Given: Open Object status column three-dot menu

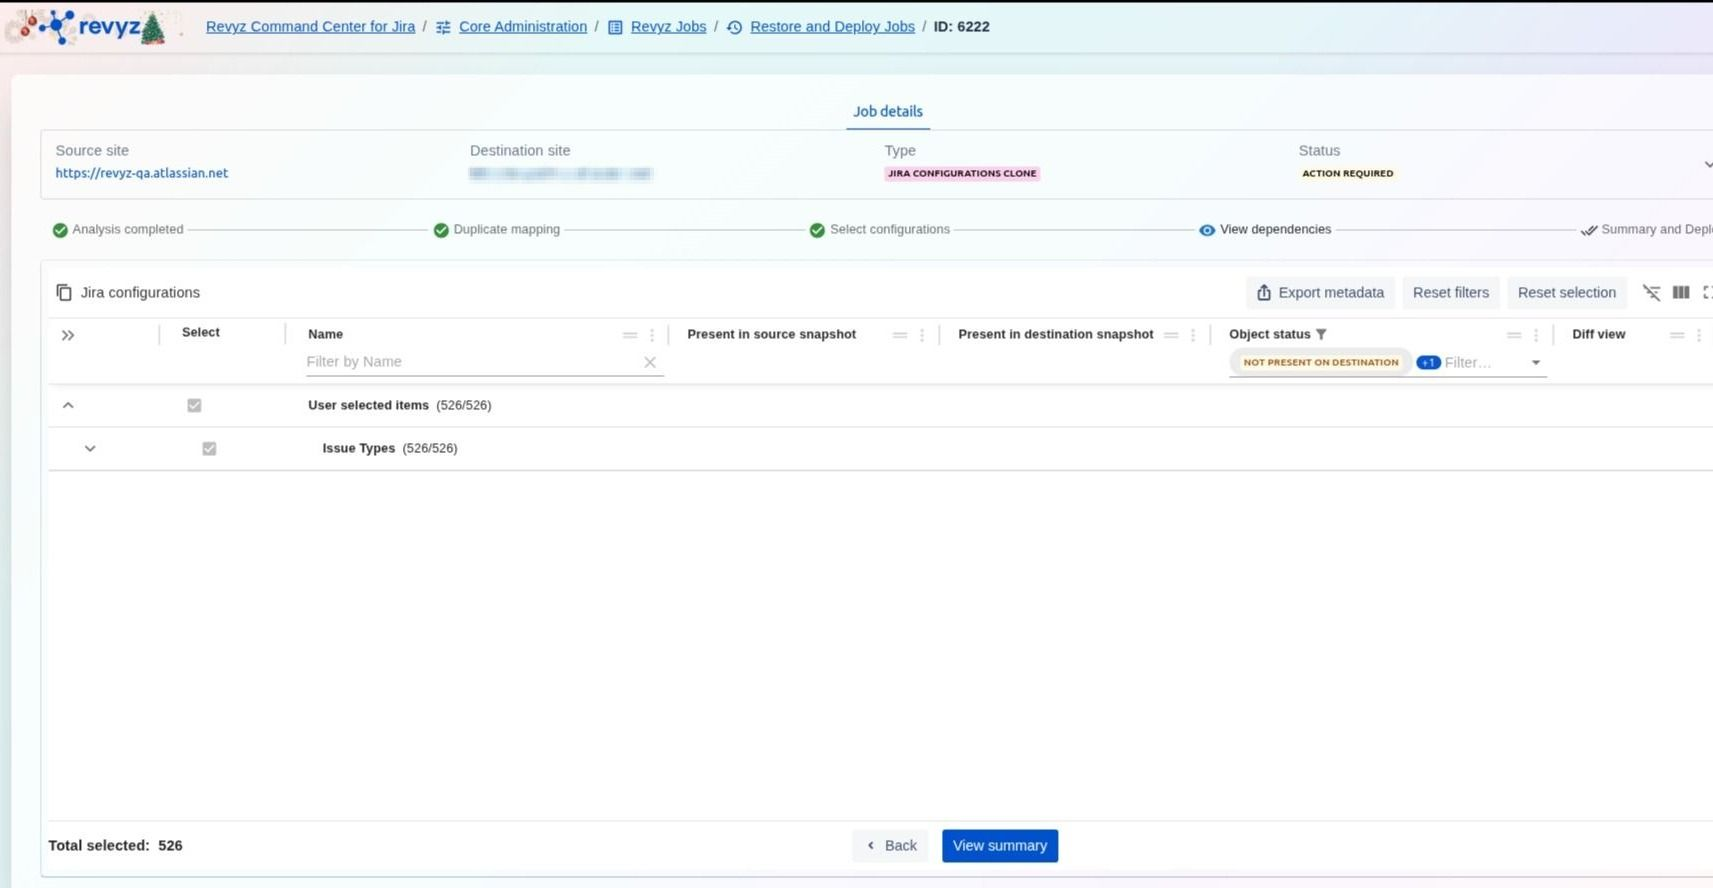Looking at the screenshot, I should [x=1536, y=335].
